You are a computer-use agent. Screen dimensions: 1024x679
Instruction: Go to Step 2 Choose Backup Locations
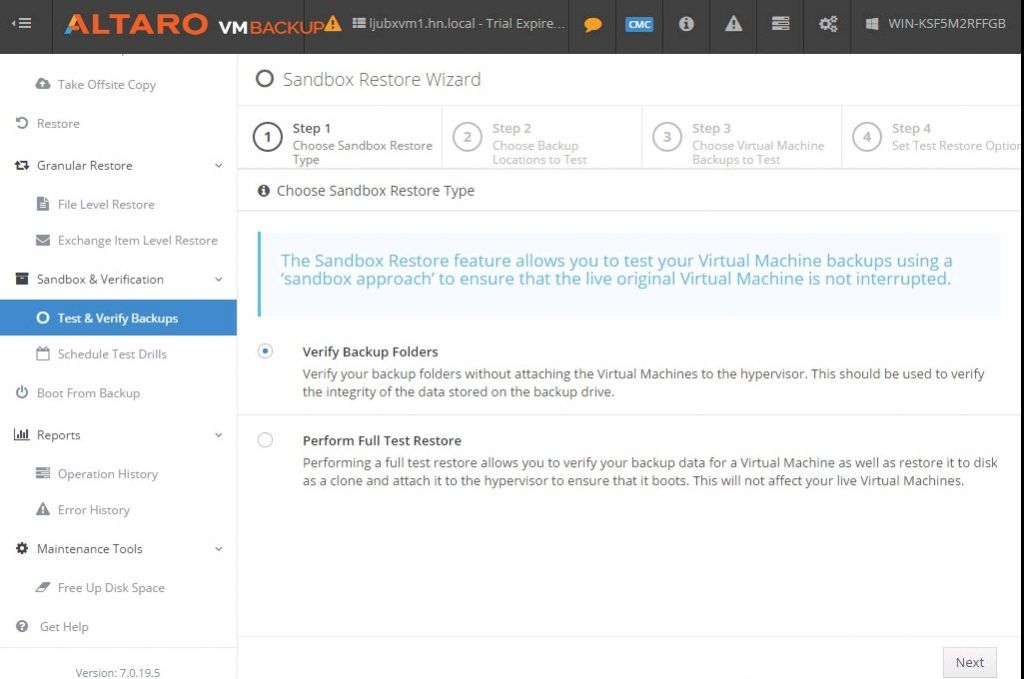(542, 138)
